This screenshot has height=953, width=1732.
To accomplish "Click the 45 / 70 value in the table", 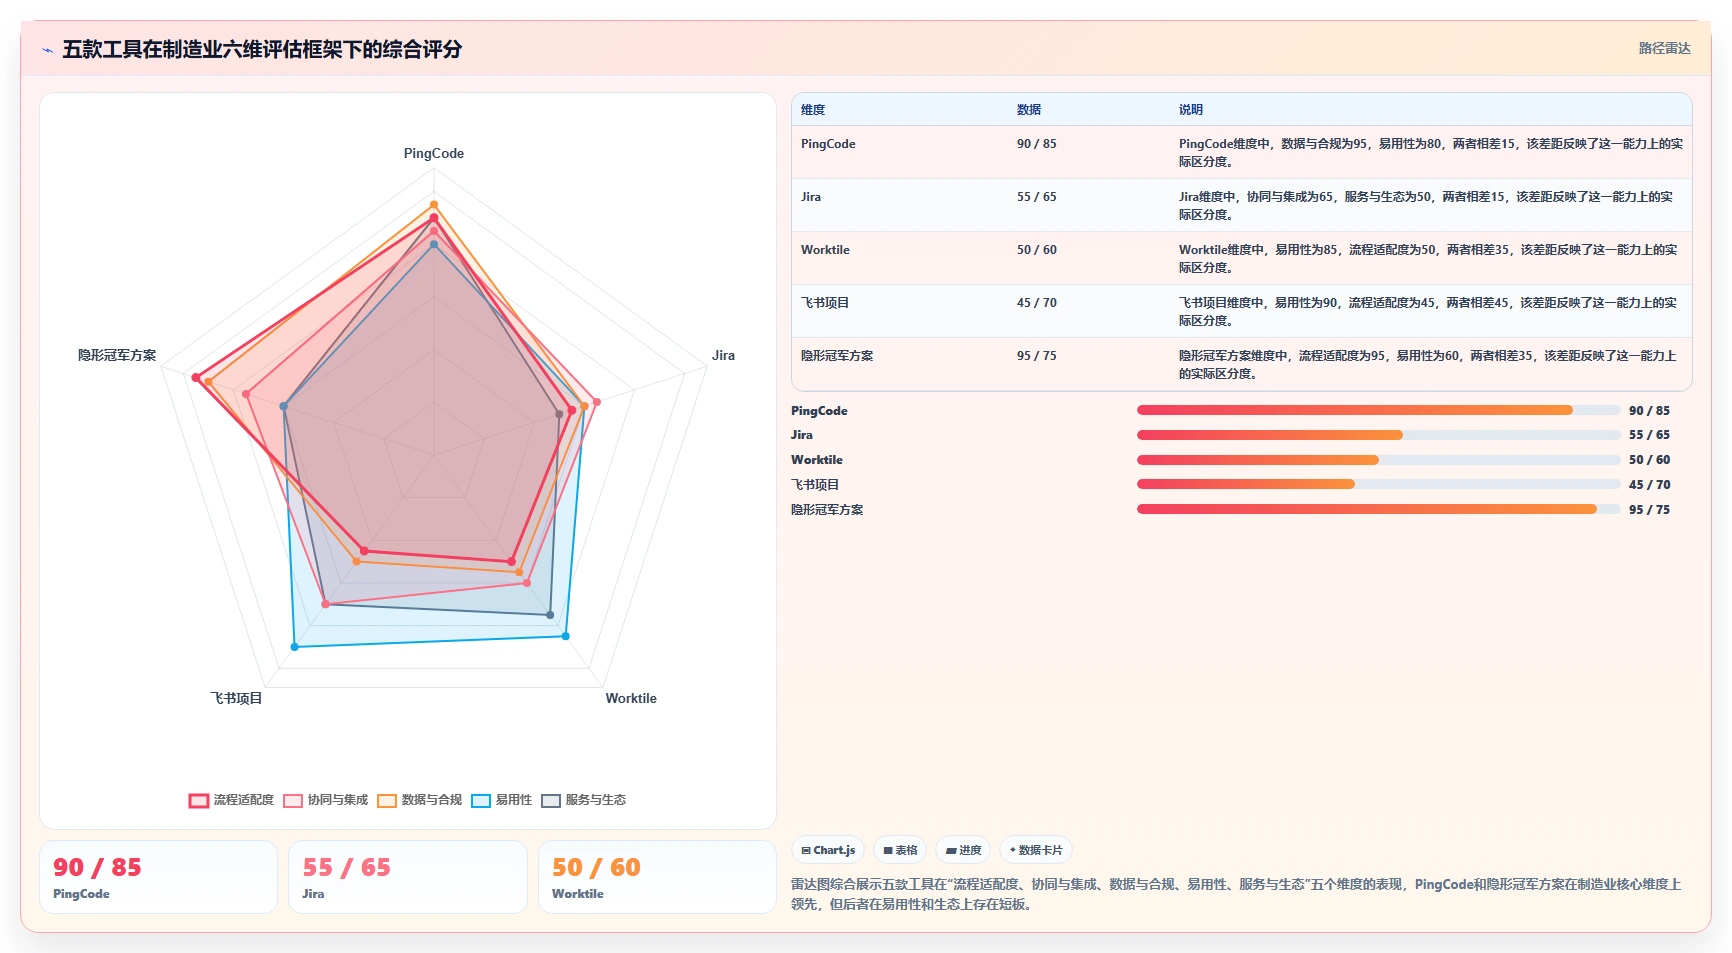I will coord(1037,303).
